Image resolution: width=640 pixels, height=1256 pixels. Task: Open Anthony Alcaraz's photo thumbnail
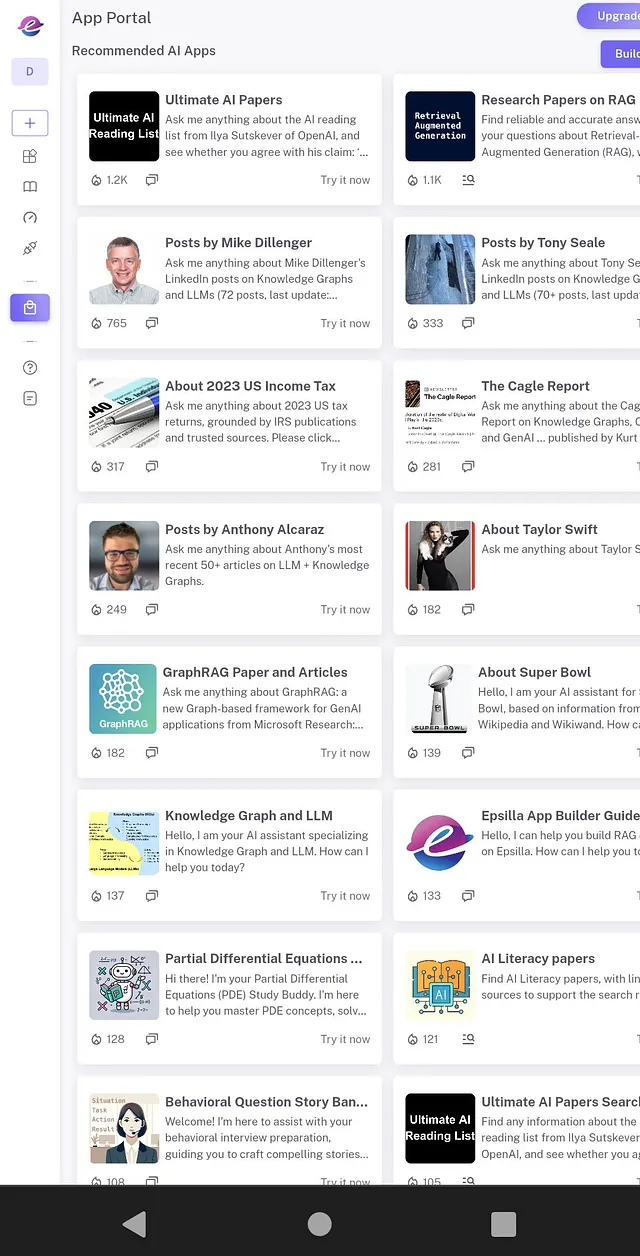(x=124, y=555)
